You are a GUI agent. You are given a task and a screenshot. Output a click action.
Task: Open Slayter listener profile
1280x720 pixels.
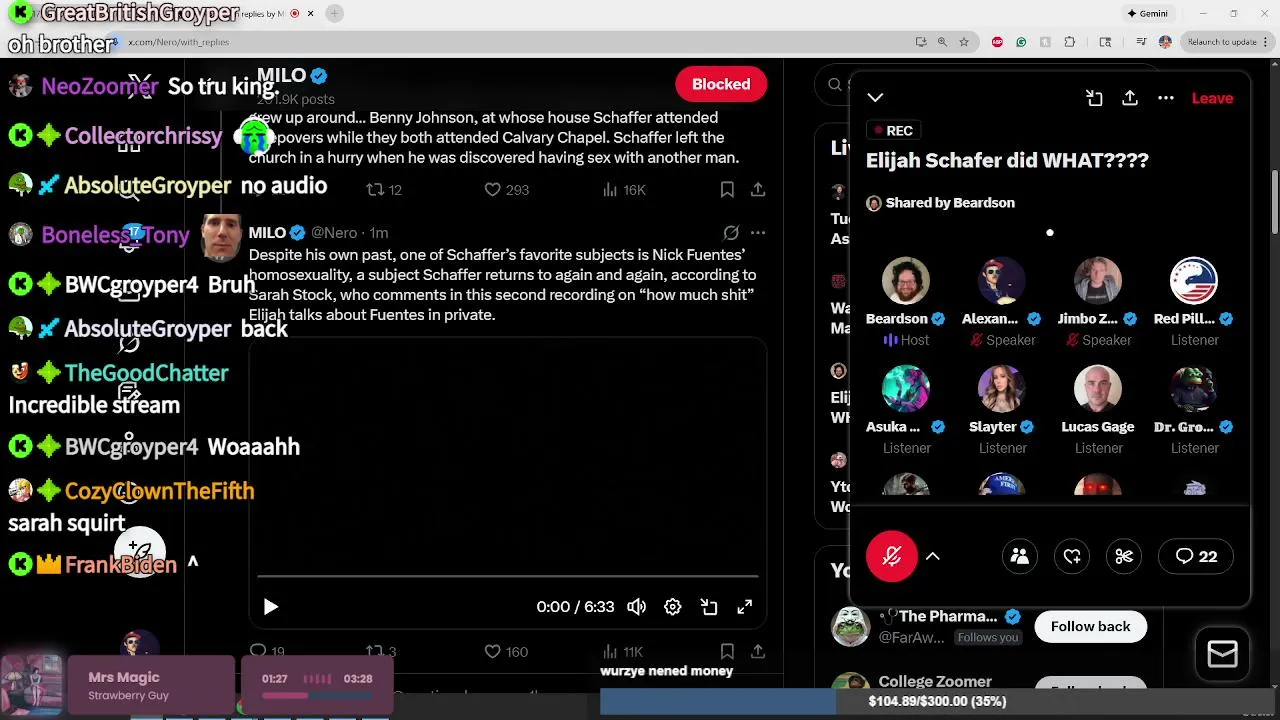pyautogui.click(x=1002, y=389)
